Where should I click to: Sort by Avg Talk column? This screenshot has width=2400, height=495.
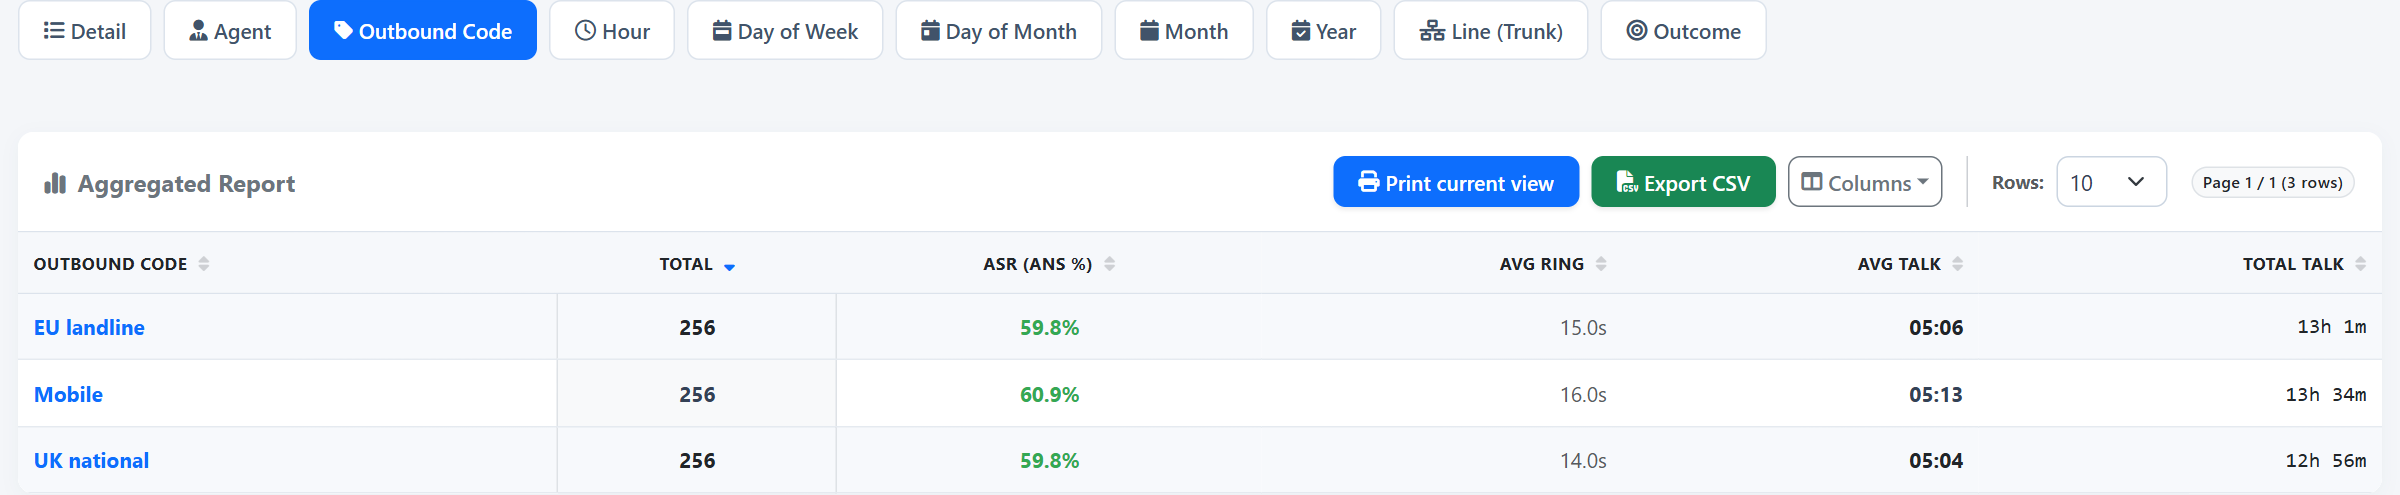1910,264
